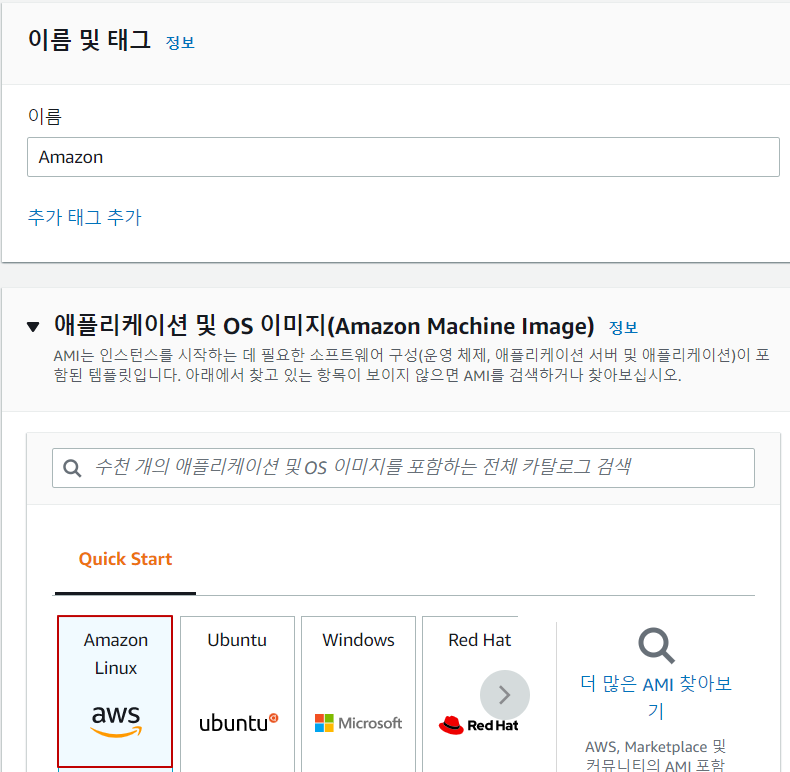This screenshot has width=790, height=772.
Task: Click the AMI description paragraph text
Action: coord(411,365)
